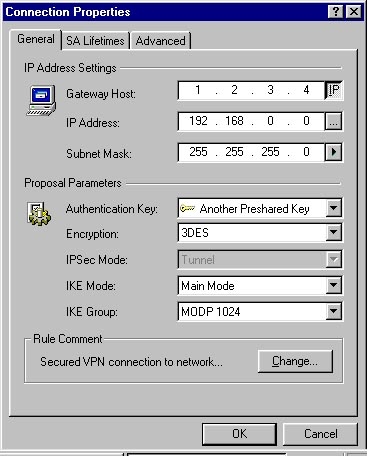Viewport: 367px width, 456px height.
Task: Click the disabled IPSec Mode dropdown arrow
Action: click(333, 259)
